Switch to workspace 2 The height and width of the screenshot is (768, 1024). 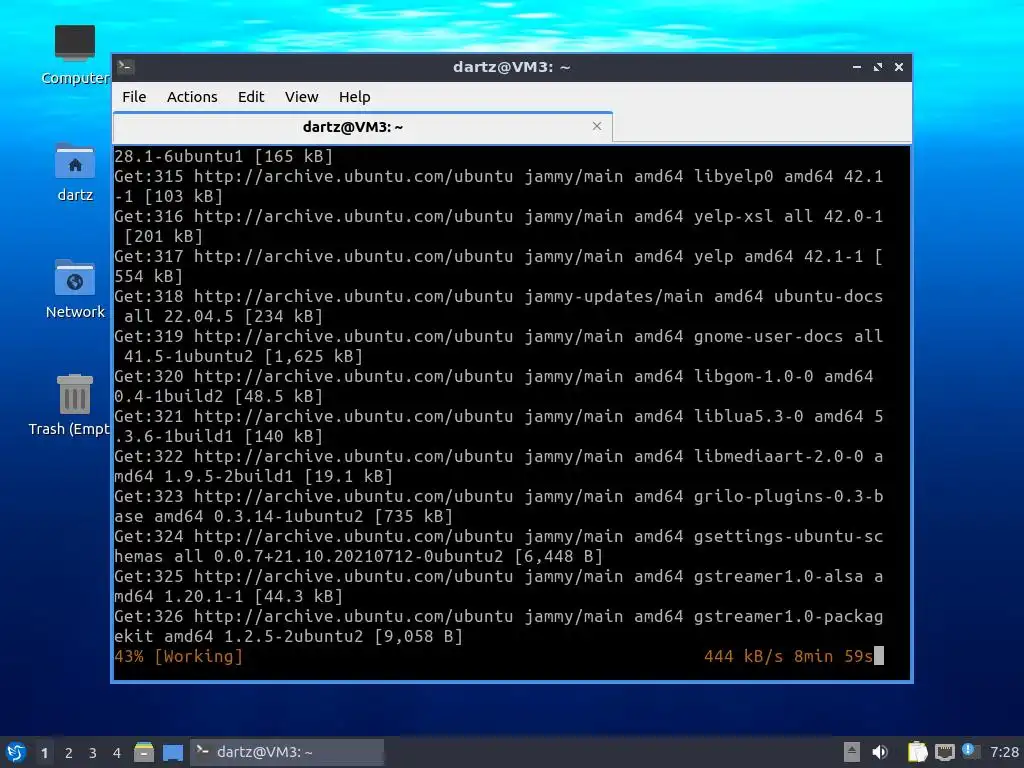coord(69,753)
